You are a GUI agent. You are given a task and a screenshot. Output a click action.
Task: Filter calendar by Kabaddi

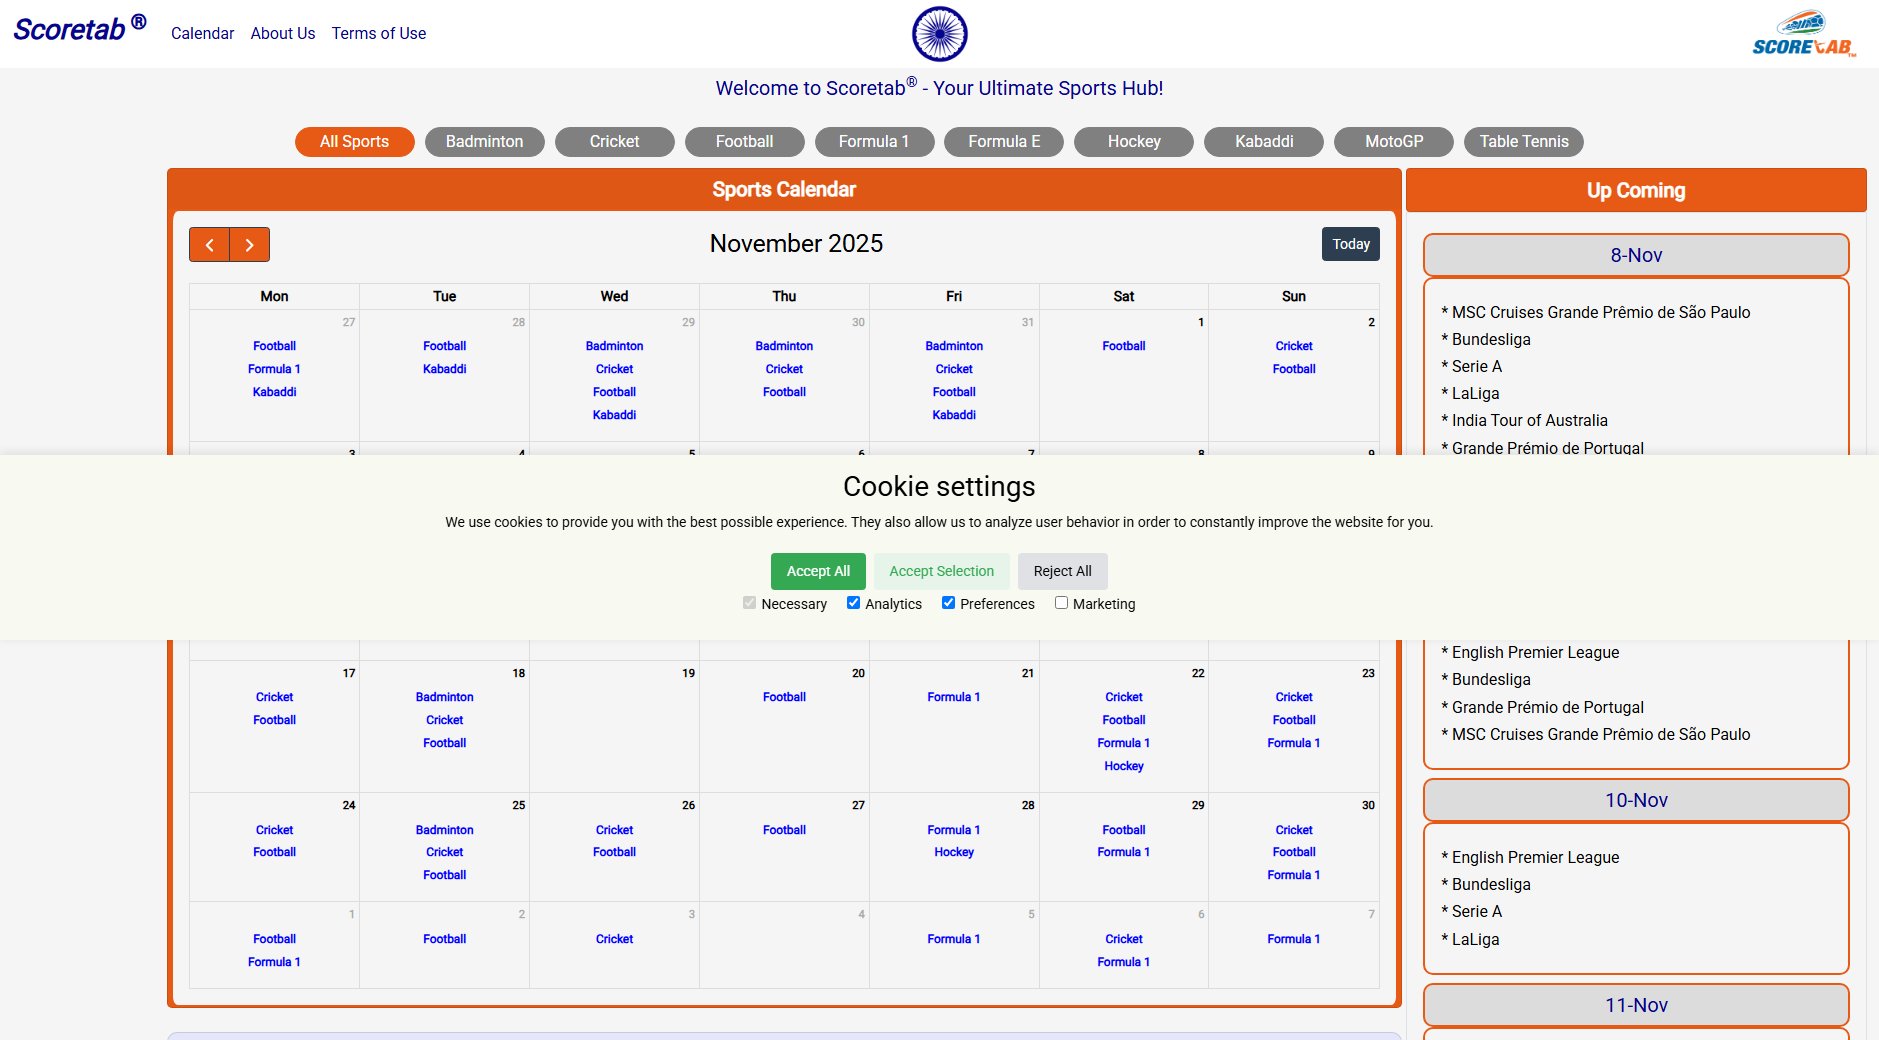(x=1262, y=141)
